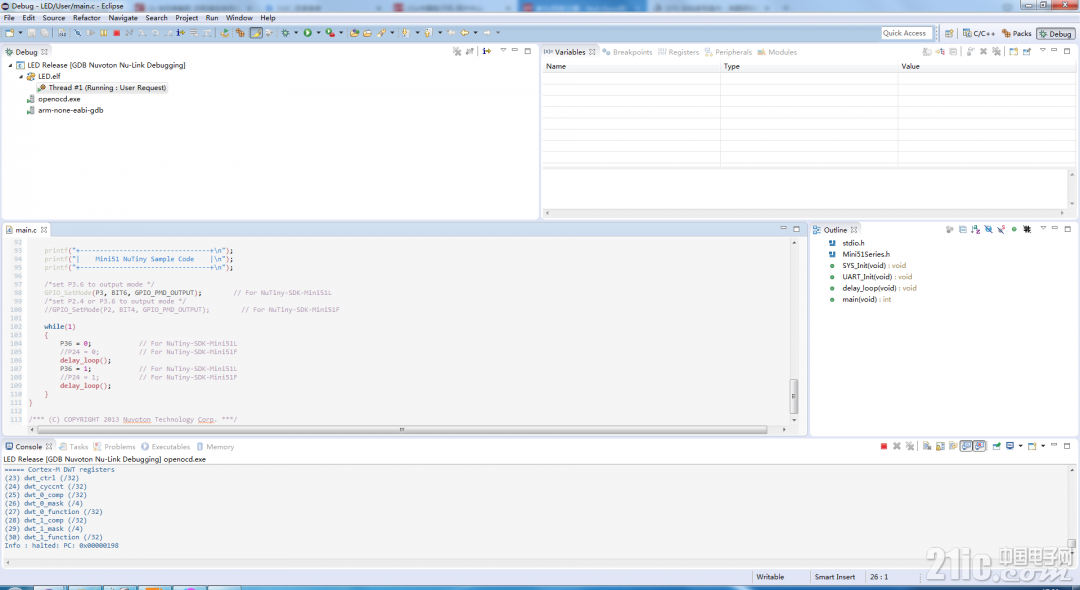This screenshot has width=1080, height=590.
Task: Click the Debug bug icon in main toolbar
Action: pos(285,33)
